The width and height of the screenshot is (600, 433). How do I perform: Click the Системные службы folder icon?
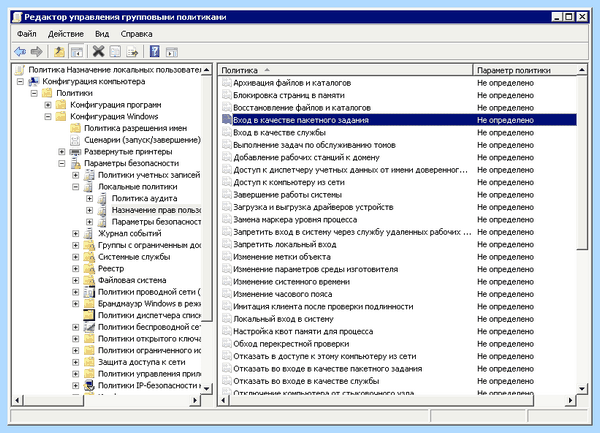(x=89, y=257)
